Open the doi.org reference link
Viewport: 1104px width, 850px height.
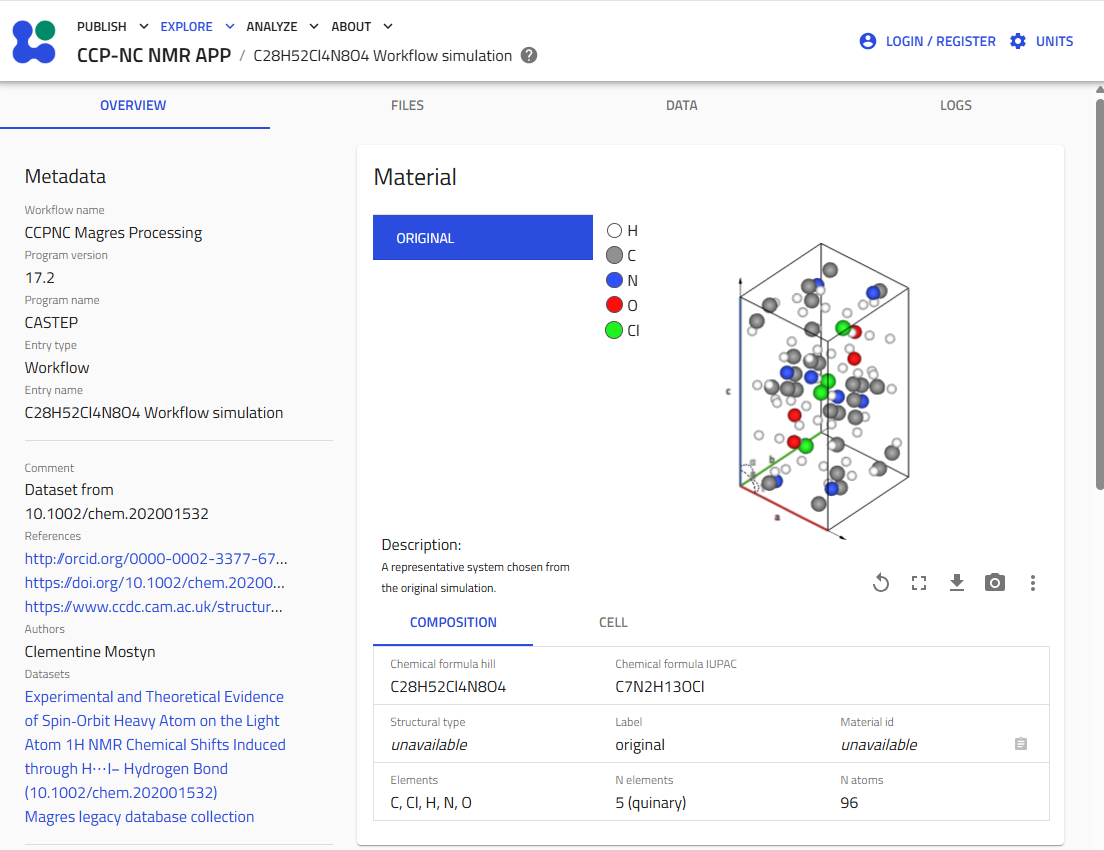155,583
